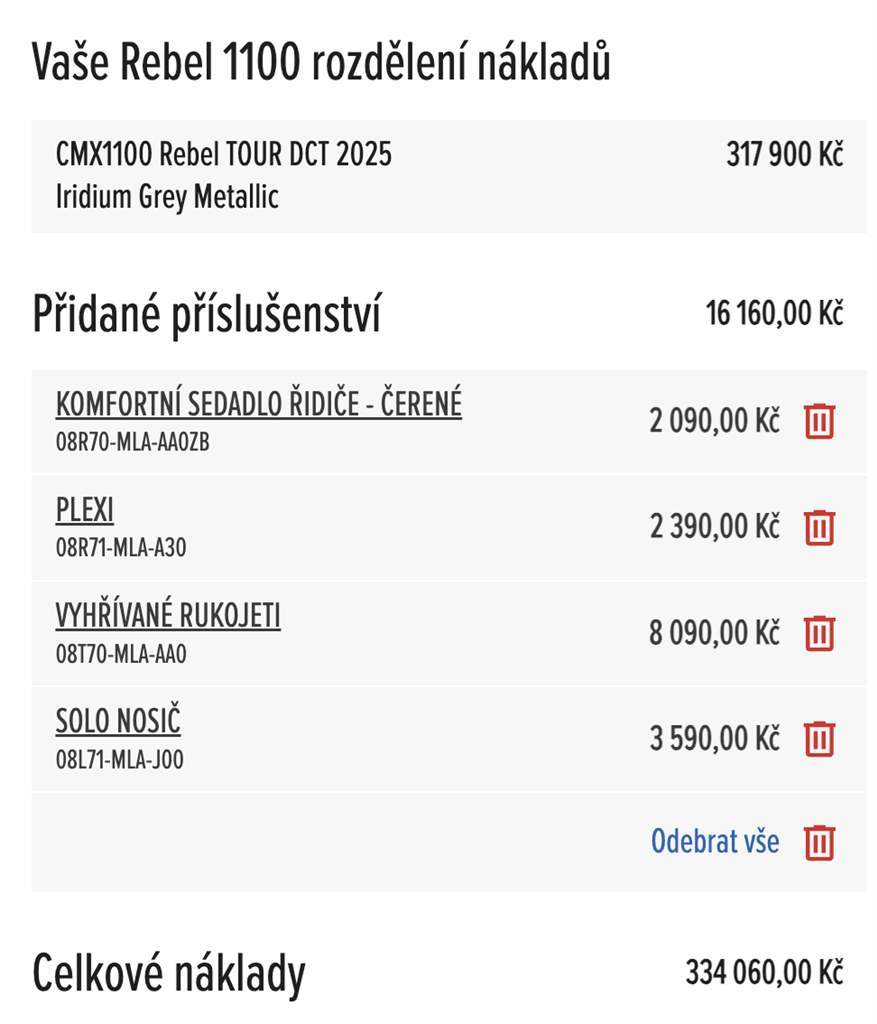Select the Iridium Grey Metallic color text
This screenshot has height=1024, width=877.
pos(167,197)
